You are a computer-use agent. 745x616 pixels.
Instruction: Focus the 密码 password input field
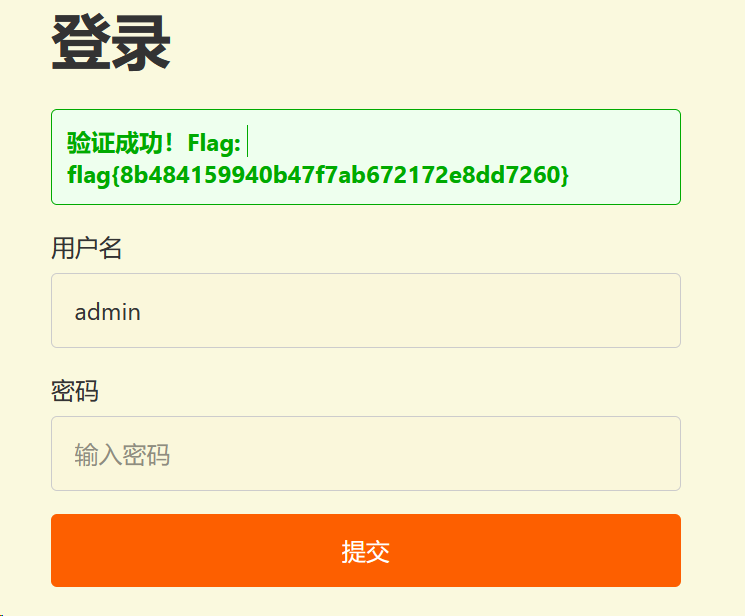[366, 453]
